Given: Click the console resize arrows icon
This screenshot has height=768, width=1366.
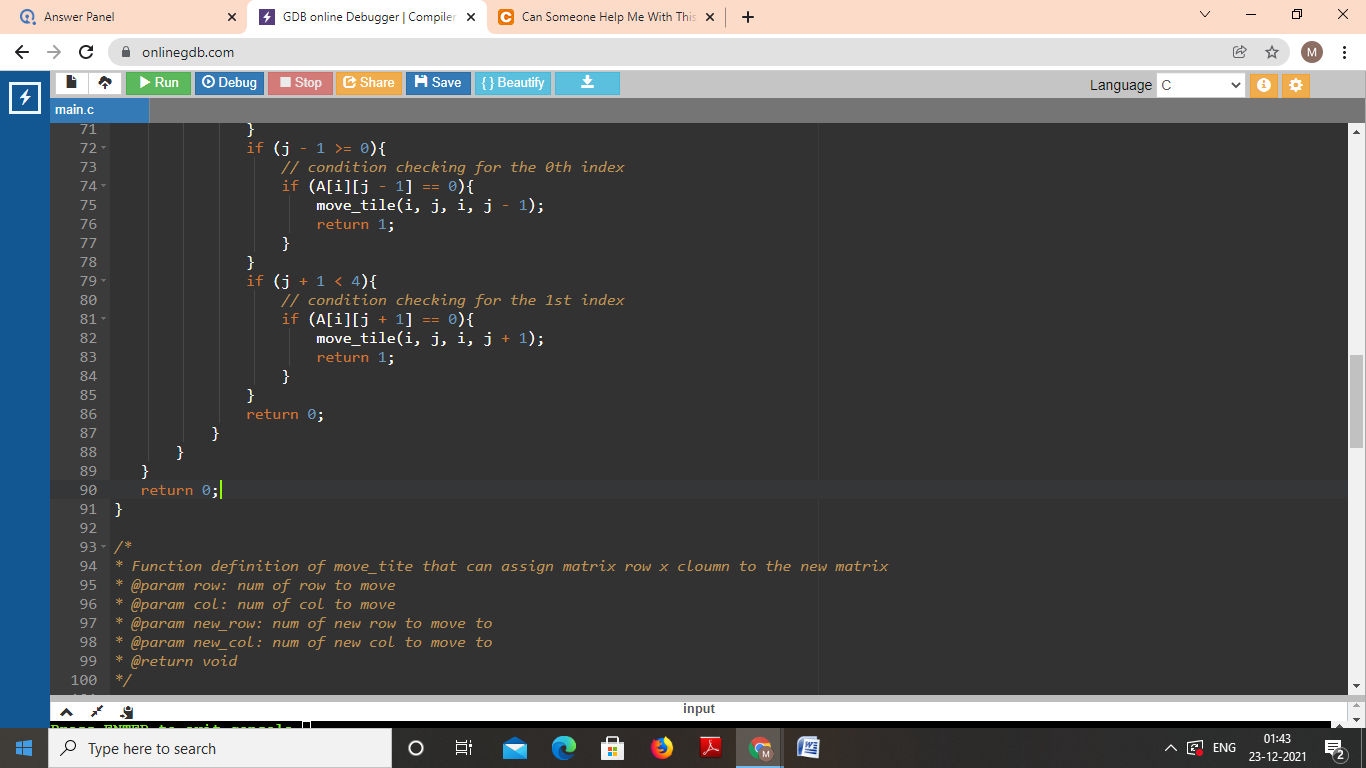Looking at the screenshot, I should click(x=97, y=711).
